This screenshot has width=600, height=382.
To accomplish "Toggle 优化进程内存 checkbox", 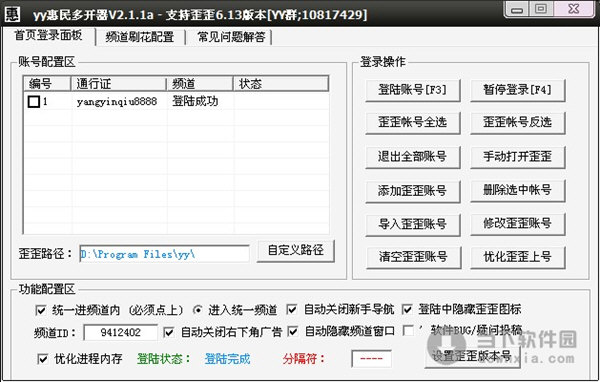I will (42, 359).
